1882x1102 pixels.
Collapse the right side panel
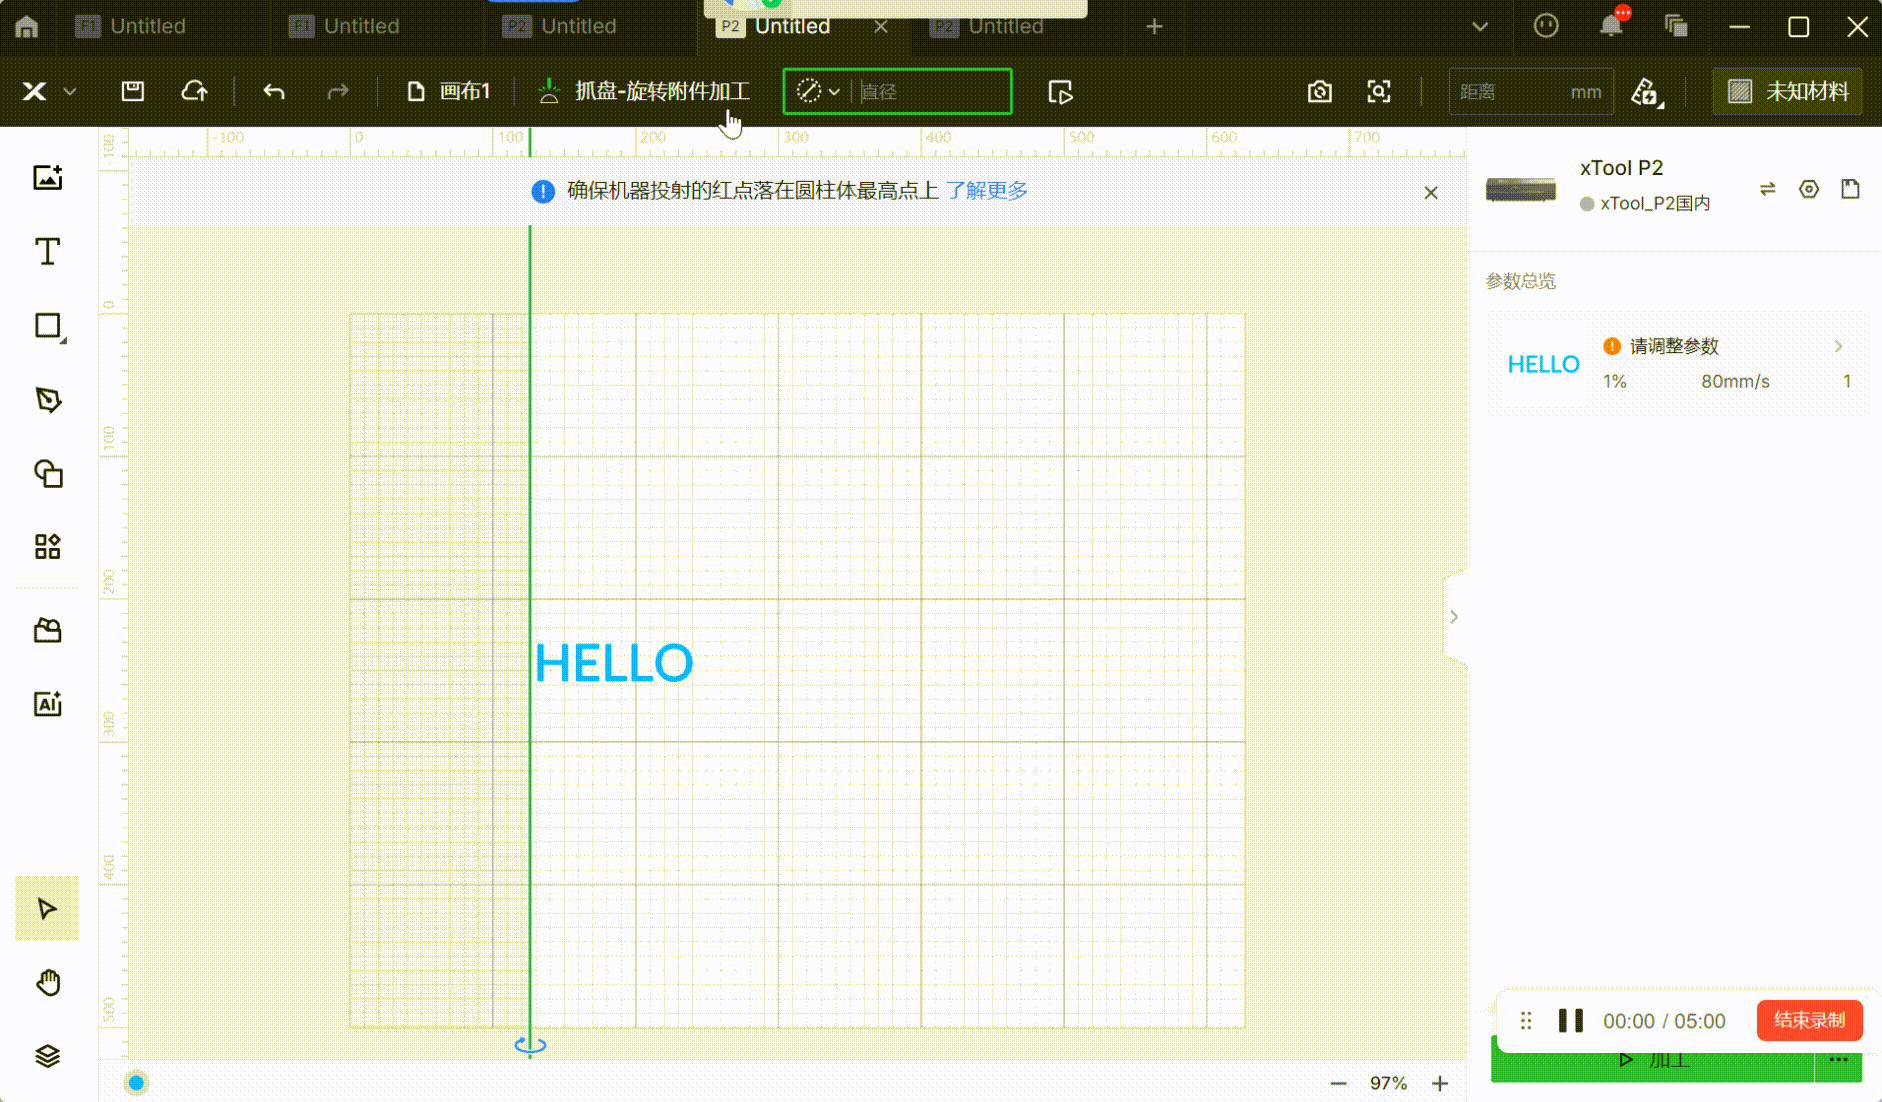1454,617
